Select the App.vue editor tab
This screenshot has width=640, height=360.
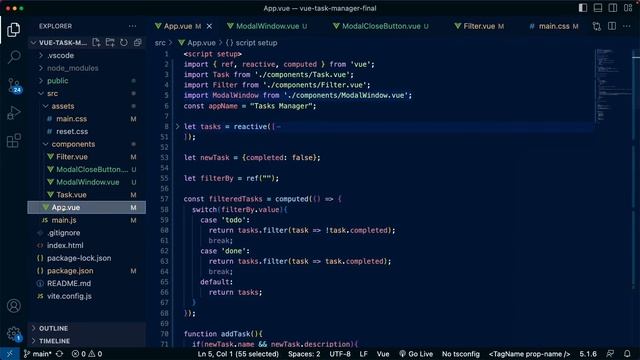[x=178, y=26]
